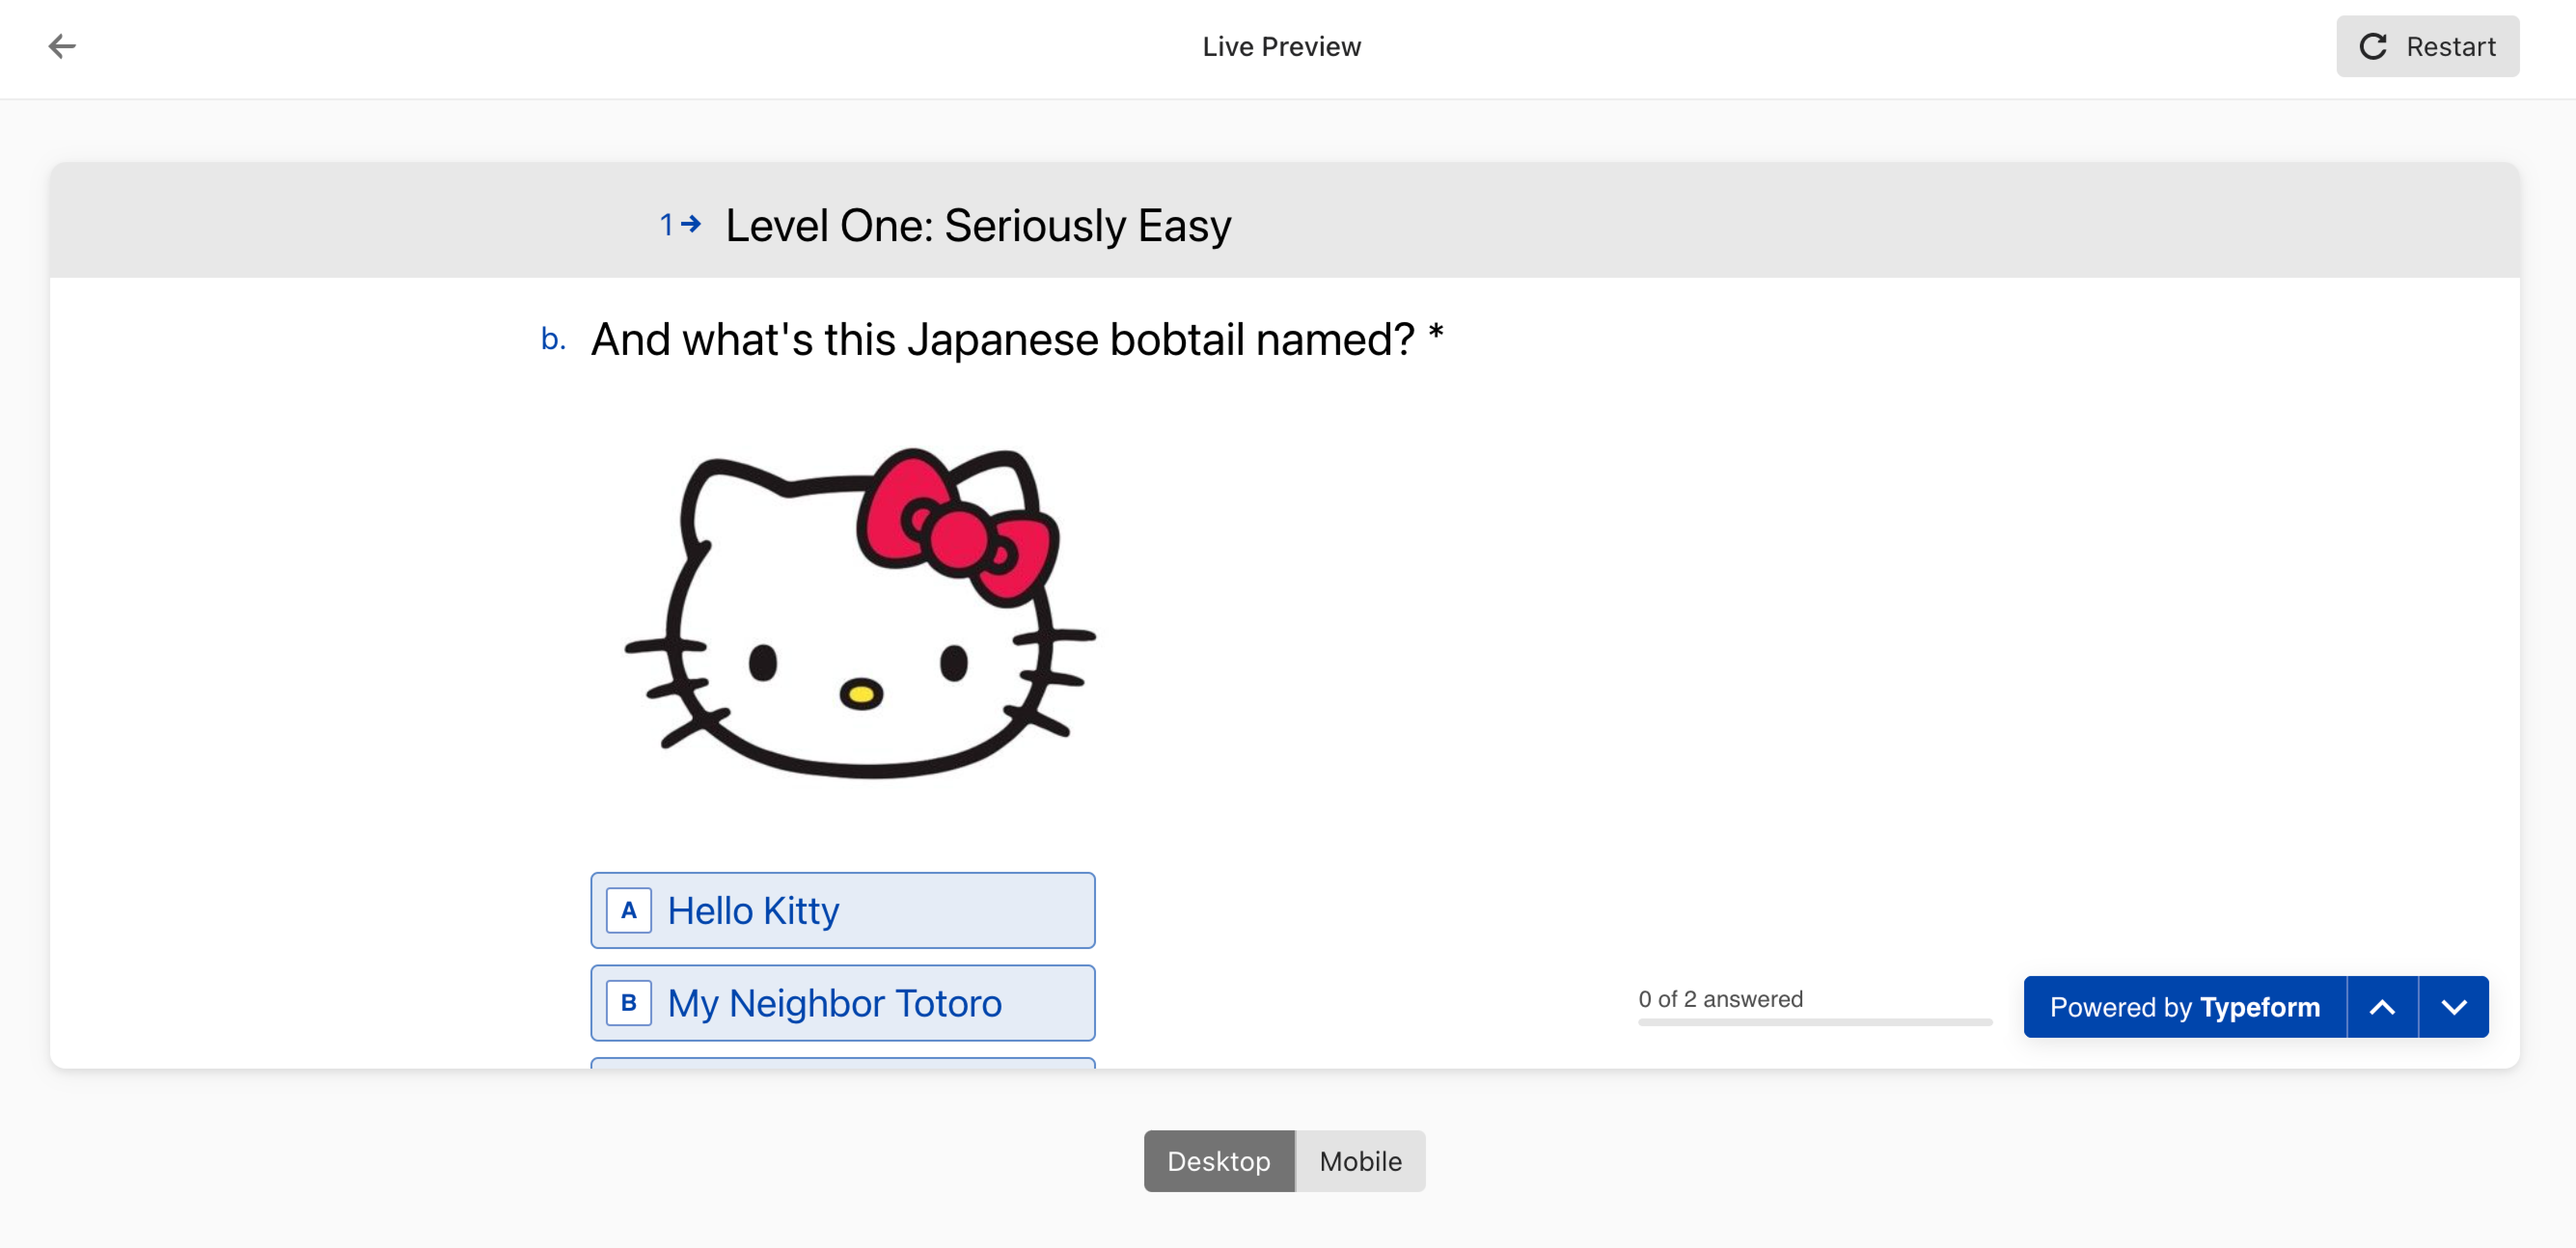Click the question number 1 arrow marker
2576x1248 pixels.
click(x=680, y=224)
